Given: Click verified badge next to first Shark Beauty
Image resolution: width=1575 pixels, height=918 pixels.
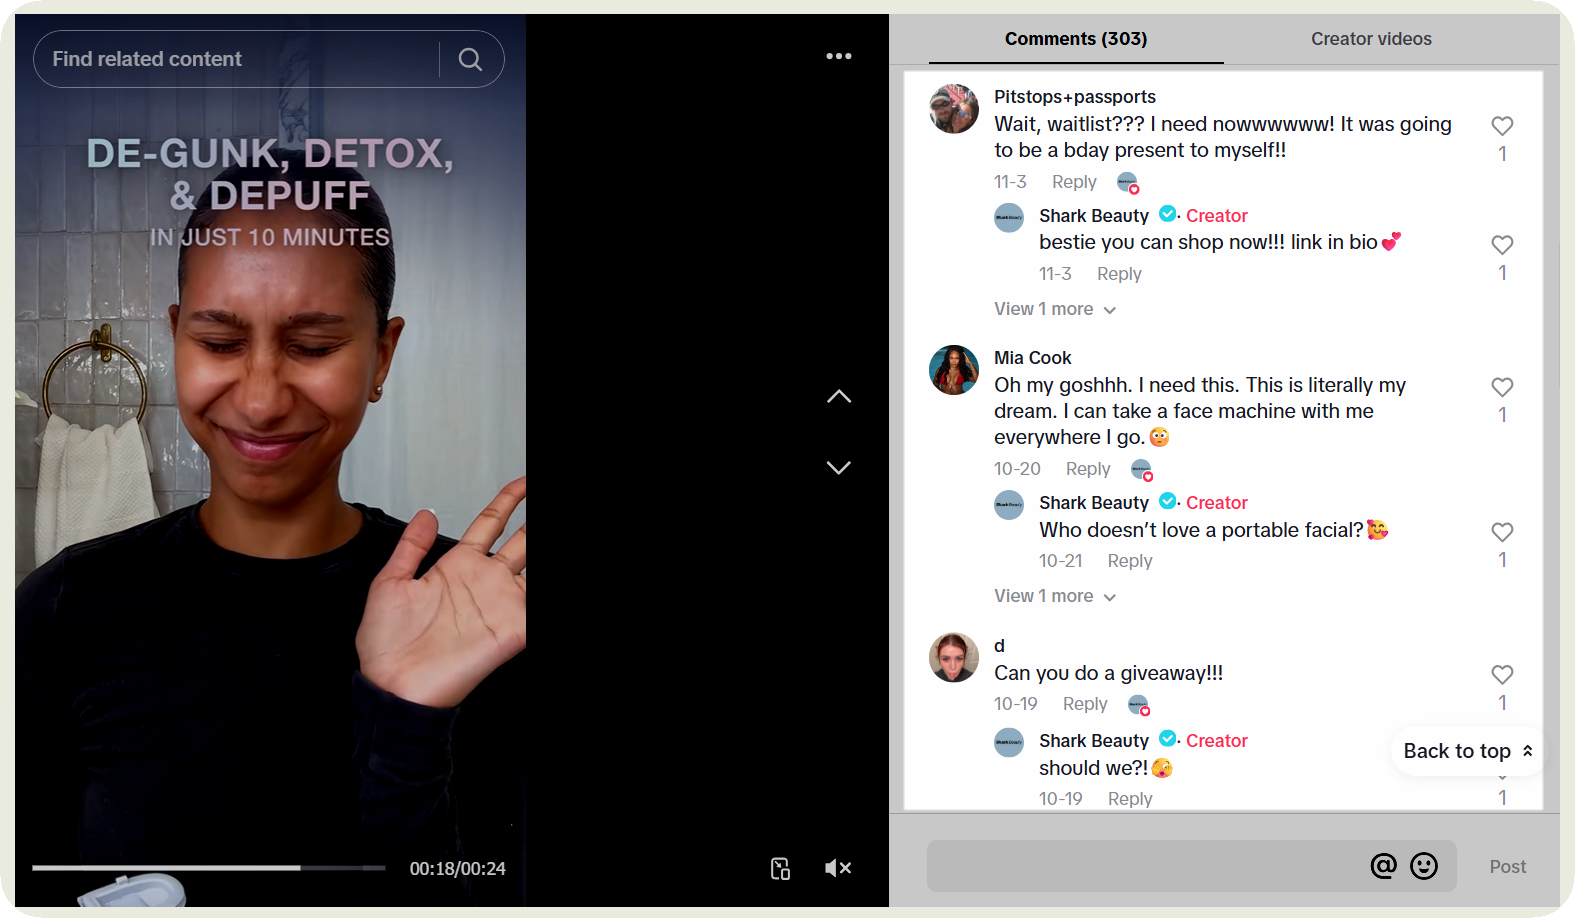Looking at the screenshot, I should click(1167, 214).
